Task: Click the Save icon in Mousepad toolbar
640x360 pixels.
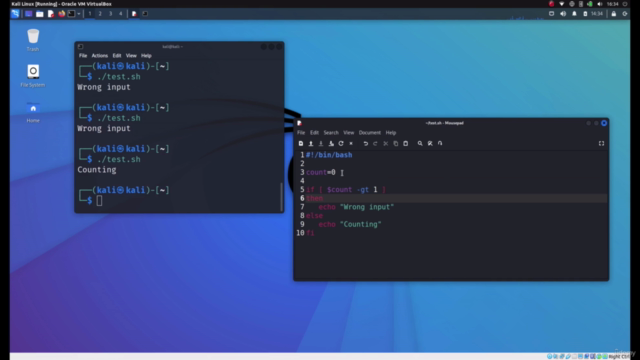Action: pyautogui.click(x=321, y=143)
